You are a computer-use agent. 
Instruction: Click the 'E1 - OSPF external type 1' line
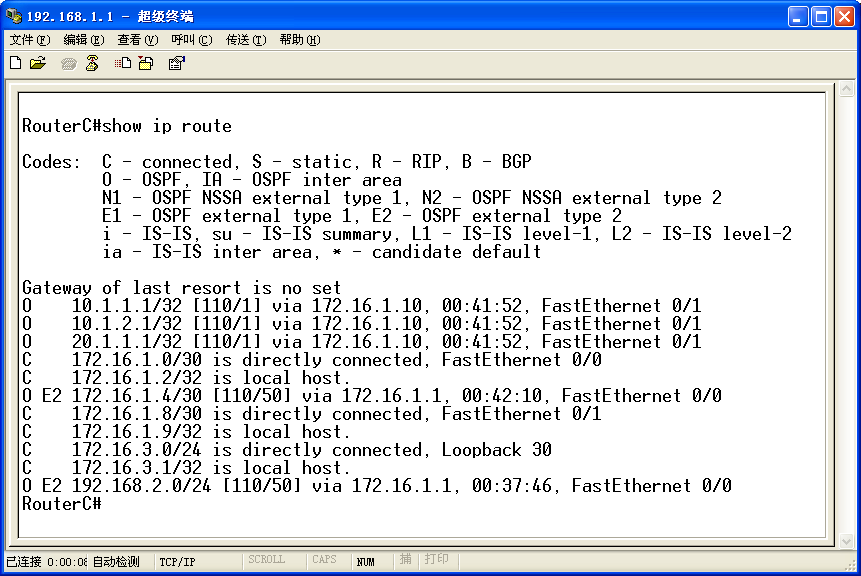point(362,216)
